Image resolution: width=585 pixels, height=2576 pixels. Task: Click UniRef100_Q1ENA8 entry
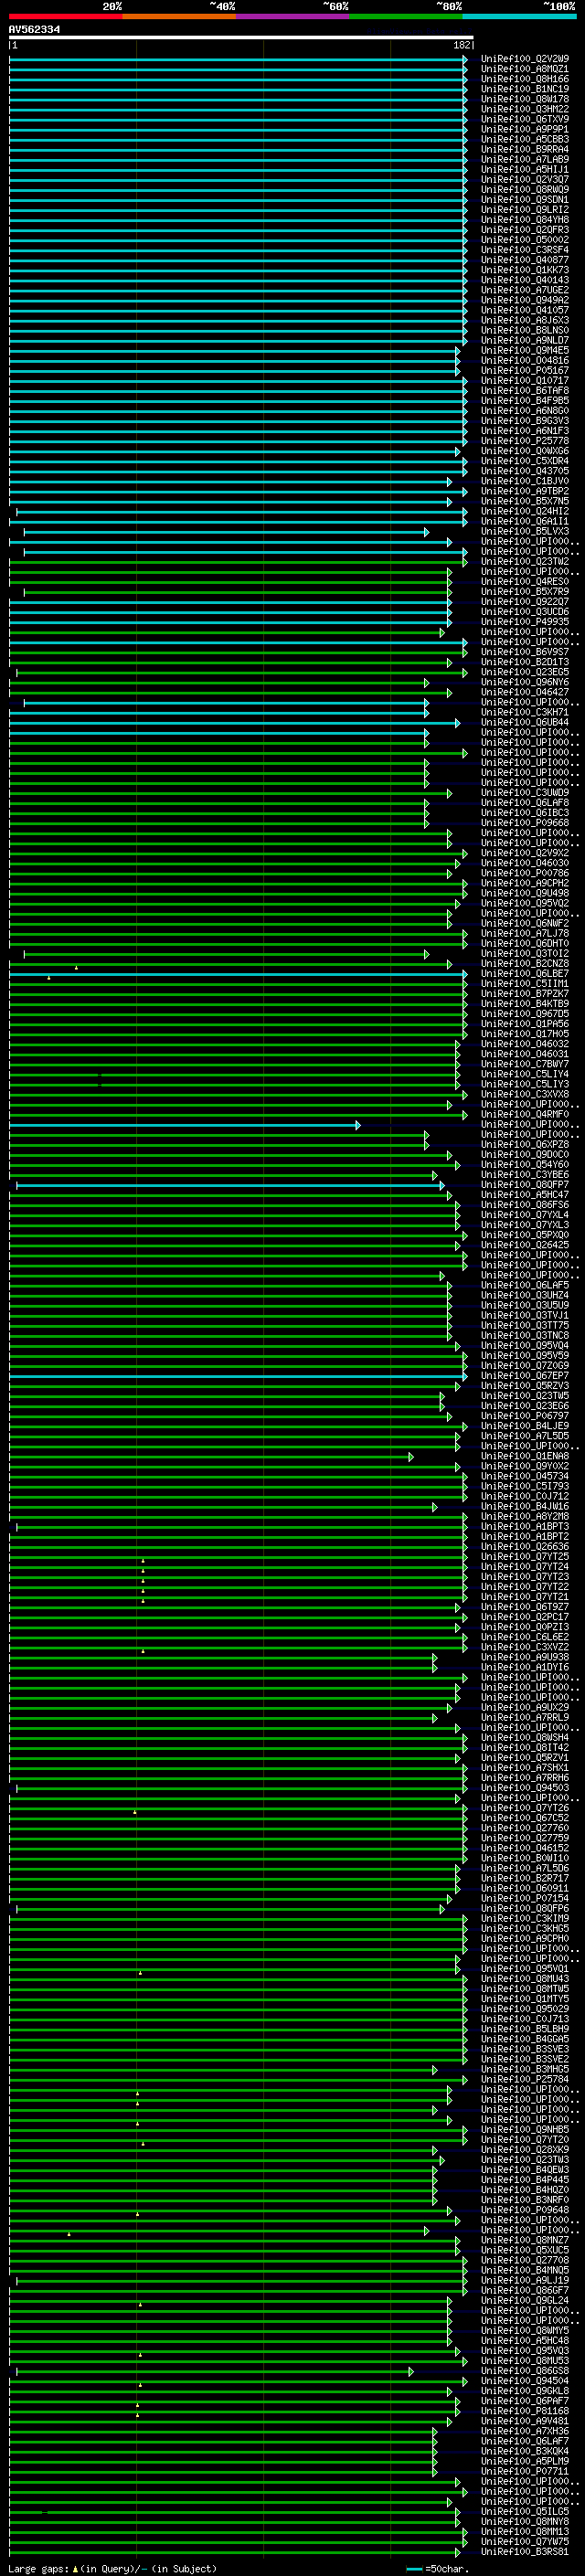pyautogui.click(x=524, y=1456)
